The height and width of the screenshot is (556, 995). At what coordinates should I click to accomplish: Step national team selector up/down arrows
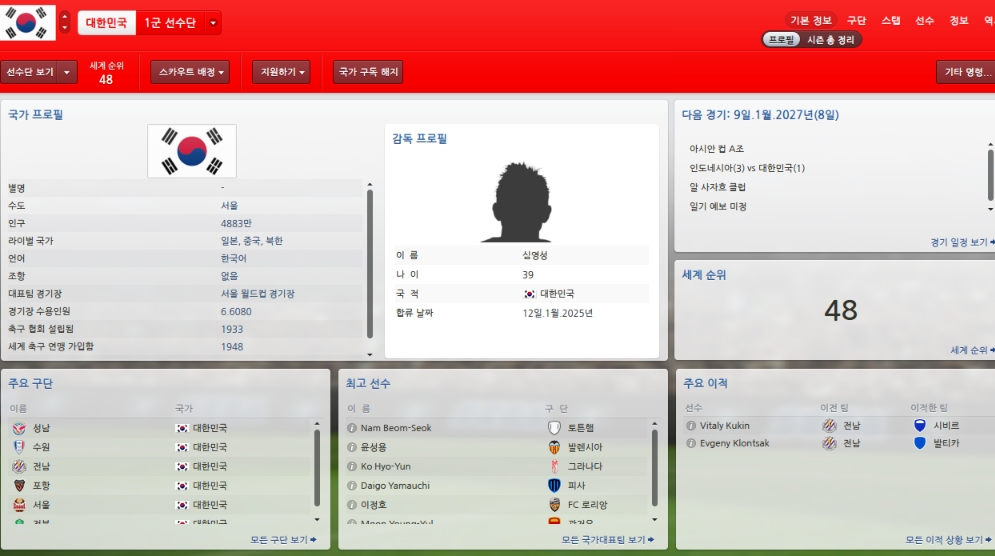[65, 22]
